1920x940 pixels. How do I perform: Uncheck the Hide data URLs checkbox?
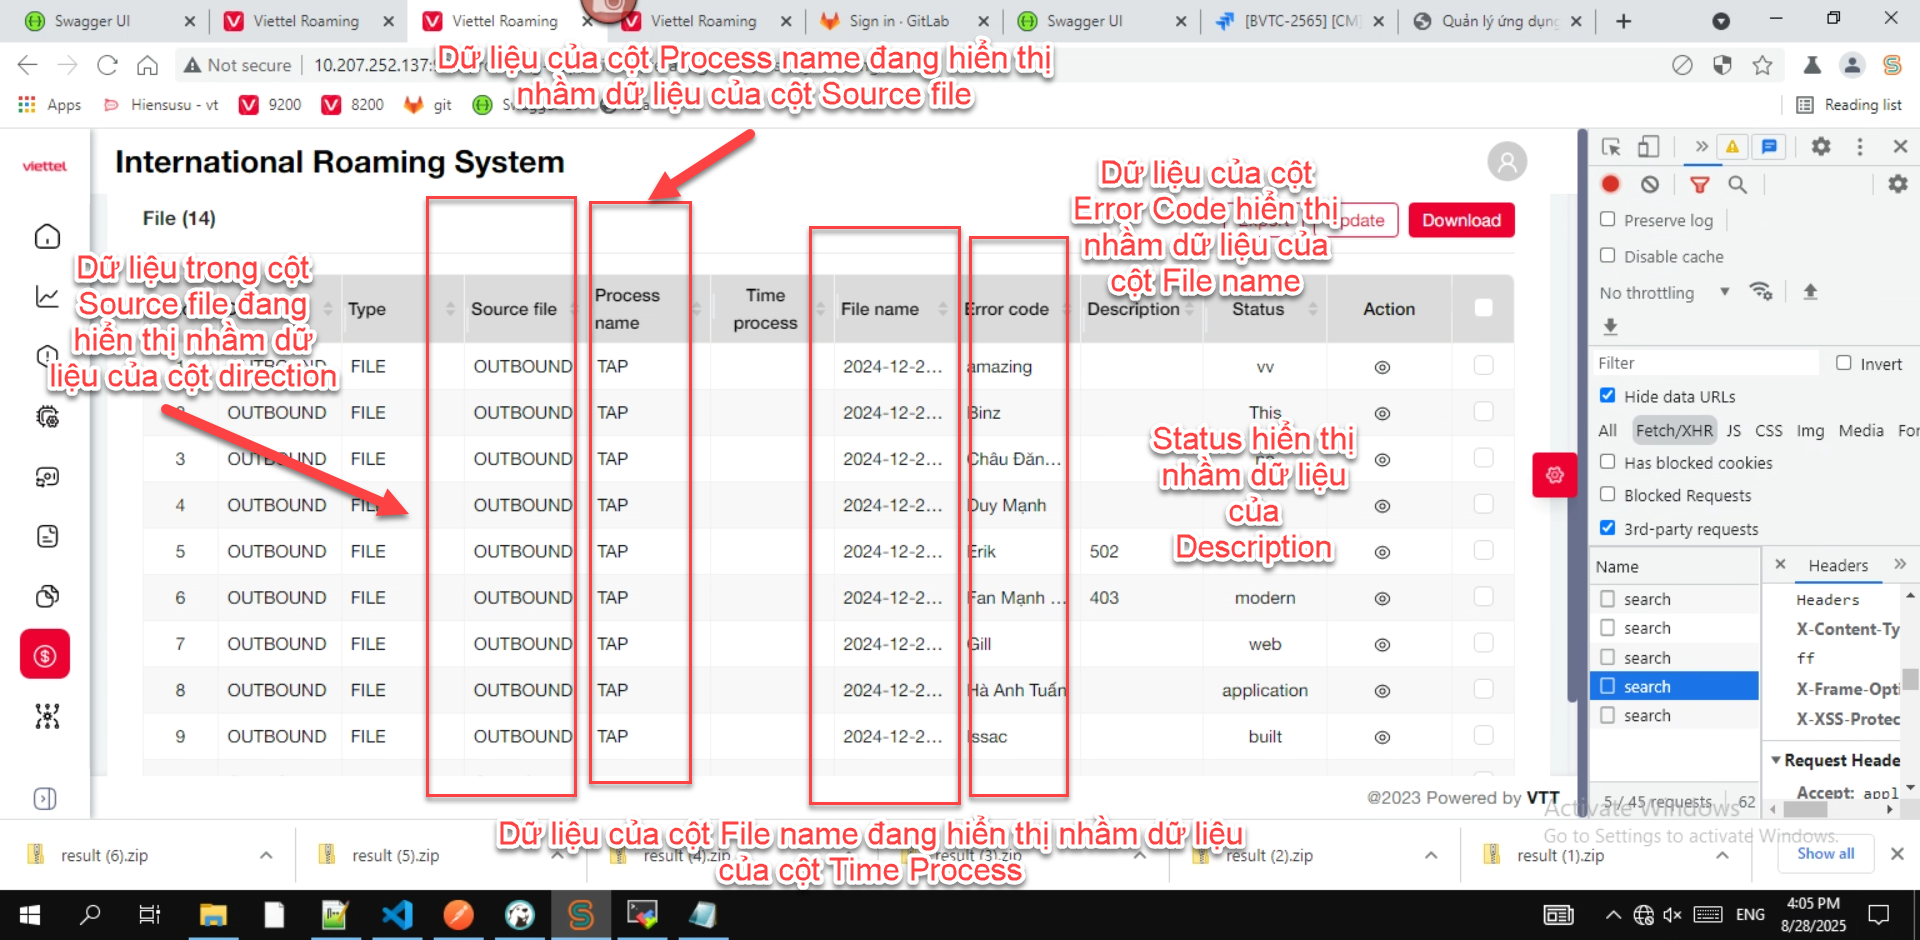(x=1608, y=396)
